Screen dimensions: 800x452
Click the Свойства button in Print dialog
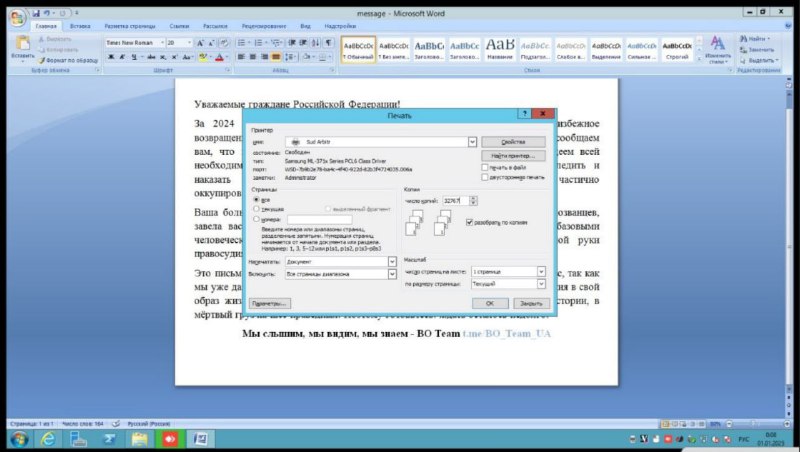click(513, 142)
